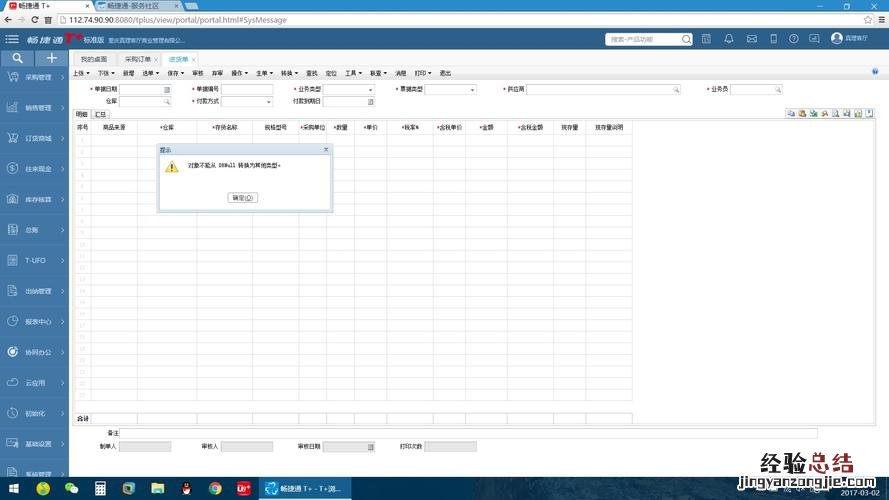Click the notification bell icon in header
This screenshot has height=500, width=889.
click(729, 39)
